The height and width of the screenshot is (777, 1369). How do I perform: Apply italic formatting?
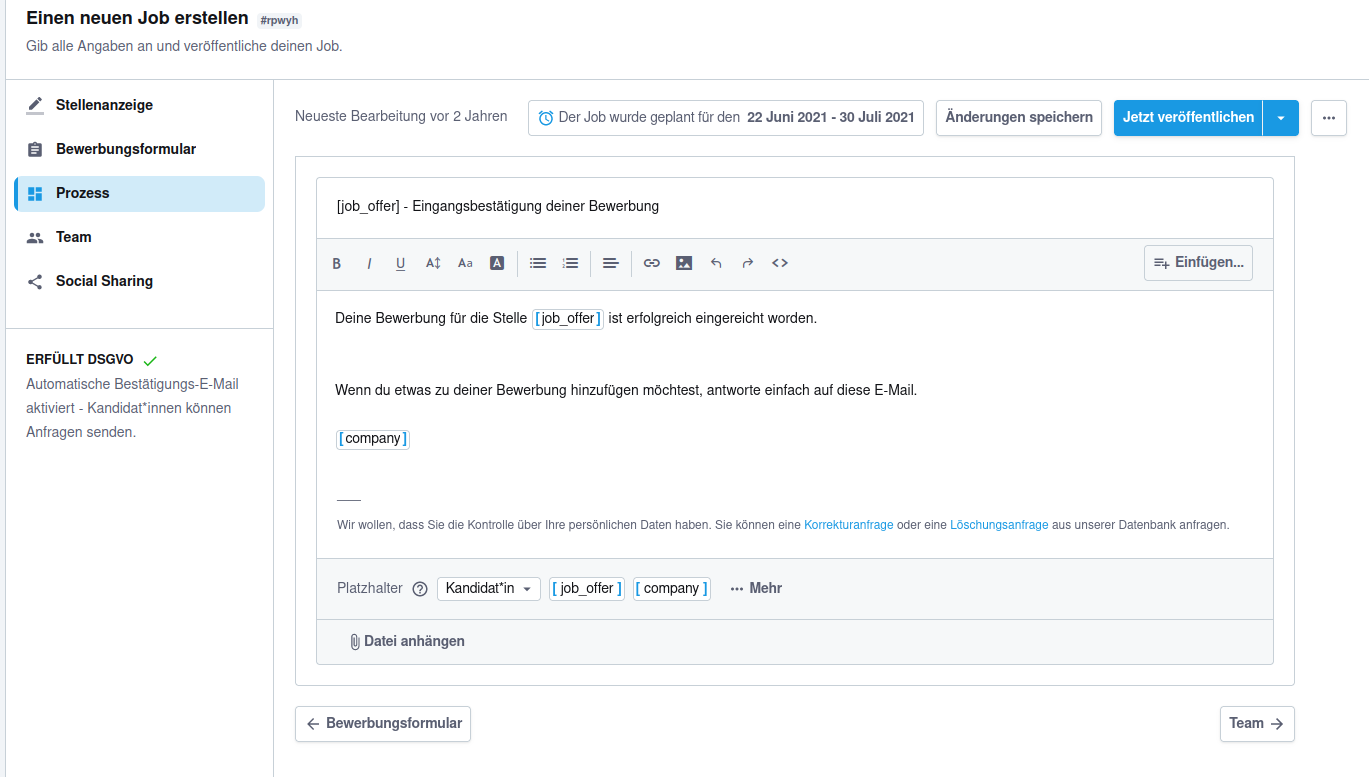pos(369,262)
